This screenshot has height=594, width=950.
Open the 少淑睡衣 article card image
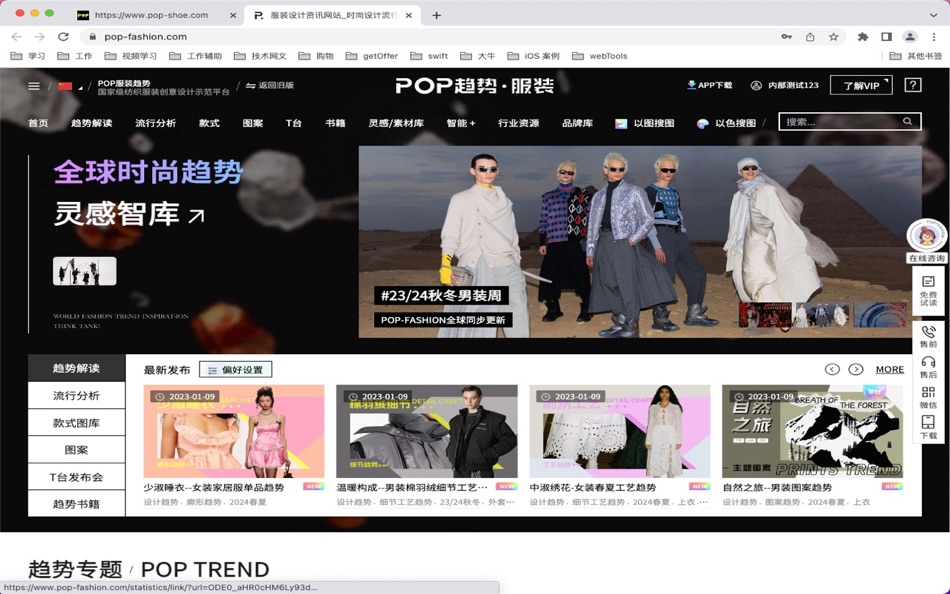(x=234, y=431)
